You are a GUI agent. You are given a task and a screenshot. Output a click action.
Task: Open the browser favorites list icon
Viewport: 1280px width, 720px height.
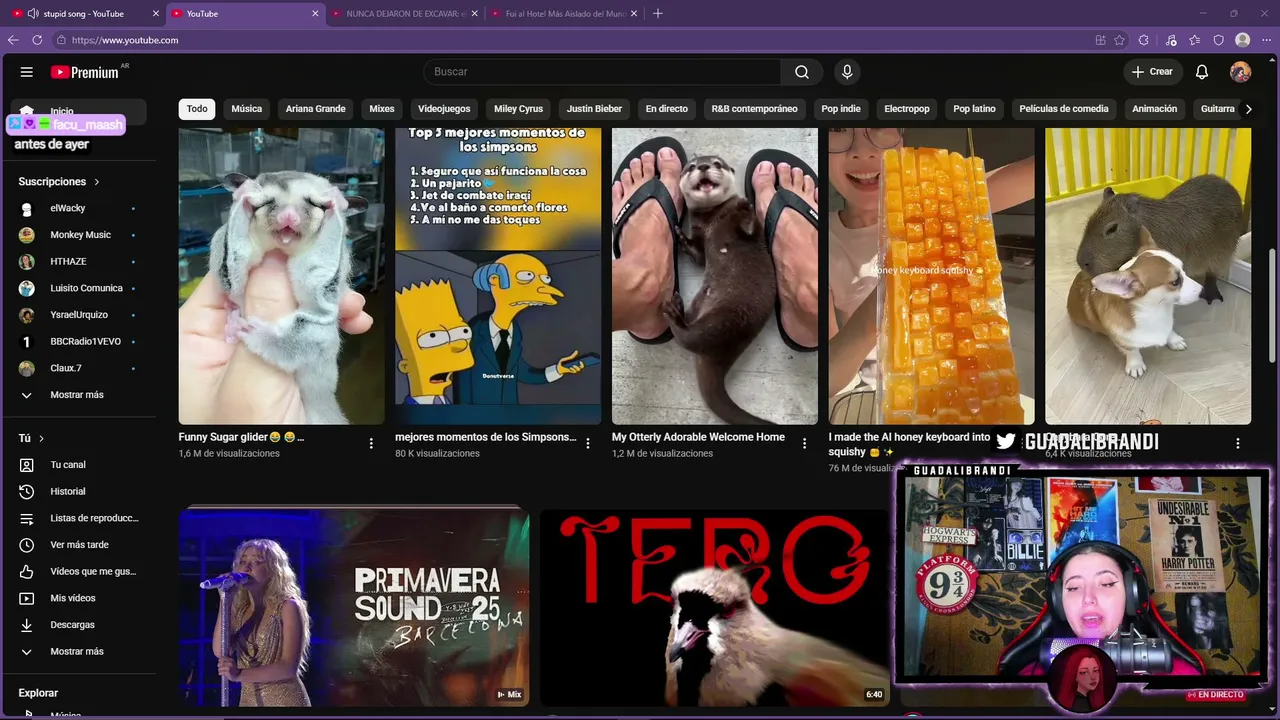tap(1195, 40)
